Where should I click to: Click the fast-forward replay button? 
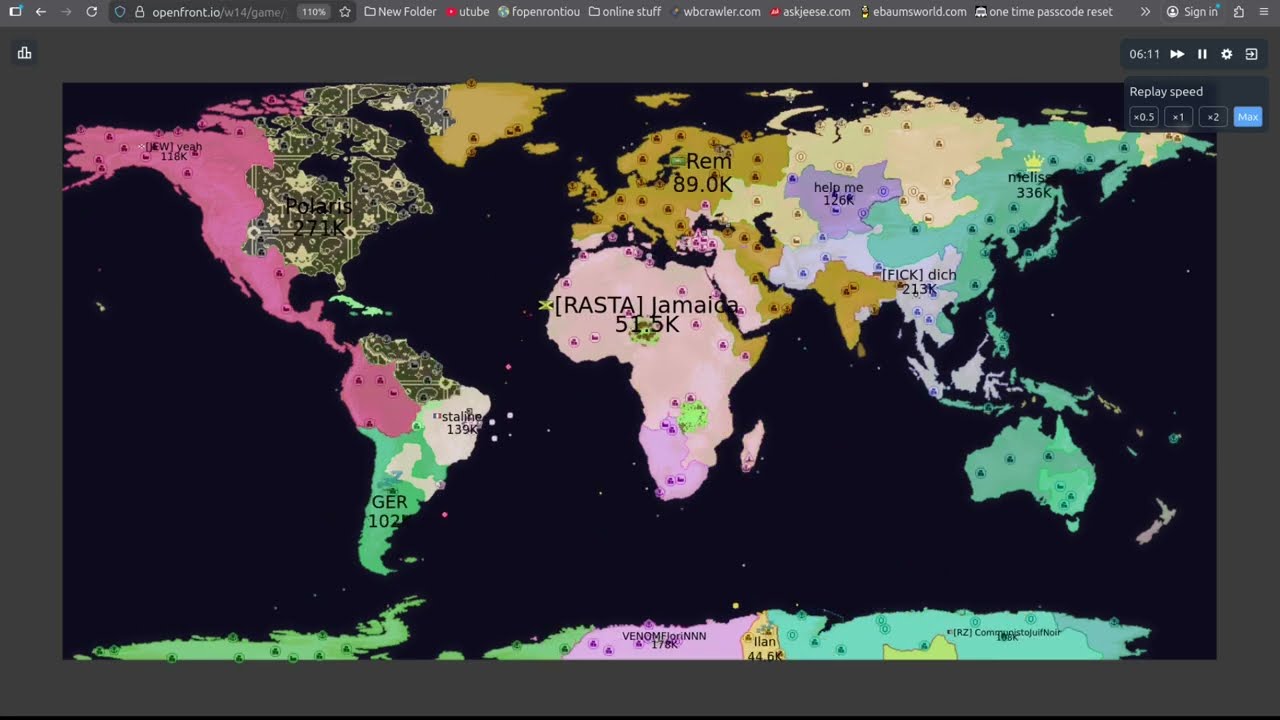(x=1177, y=54)
